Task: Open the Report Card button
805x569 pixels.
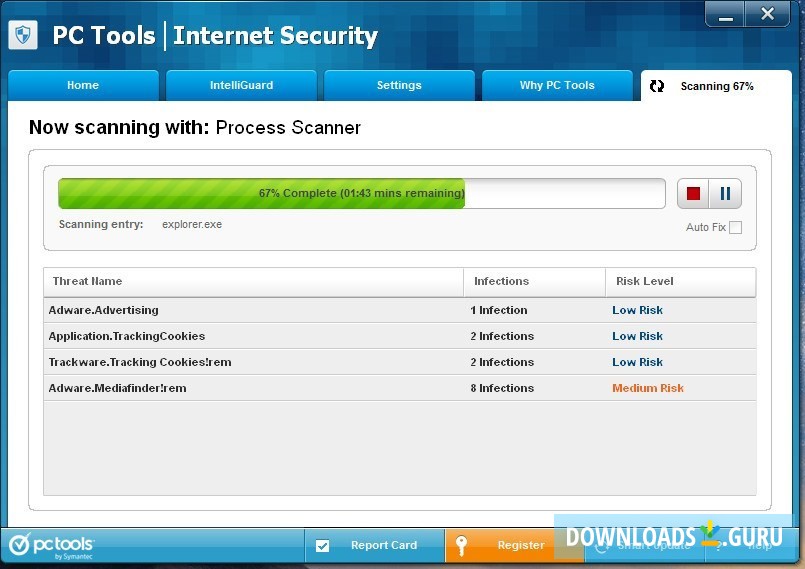Action: (x=374, y=545)
